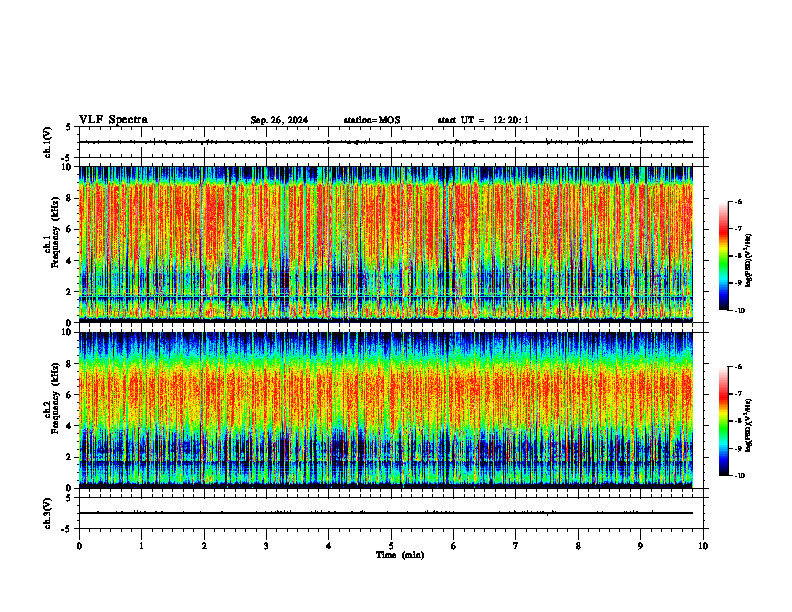The height and width of the screenshot is (612, 792).
Task: Click the ch.3 voltage waveform strip
Action: tap(391, 513)
